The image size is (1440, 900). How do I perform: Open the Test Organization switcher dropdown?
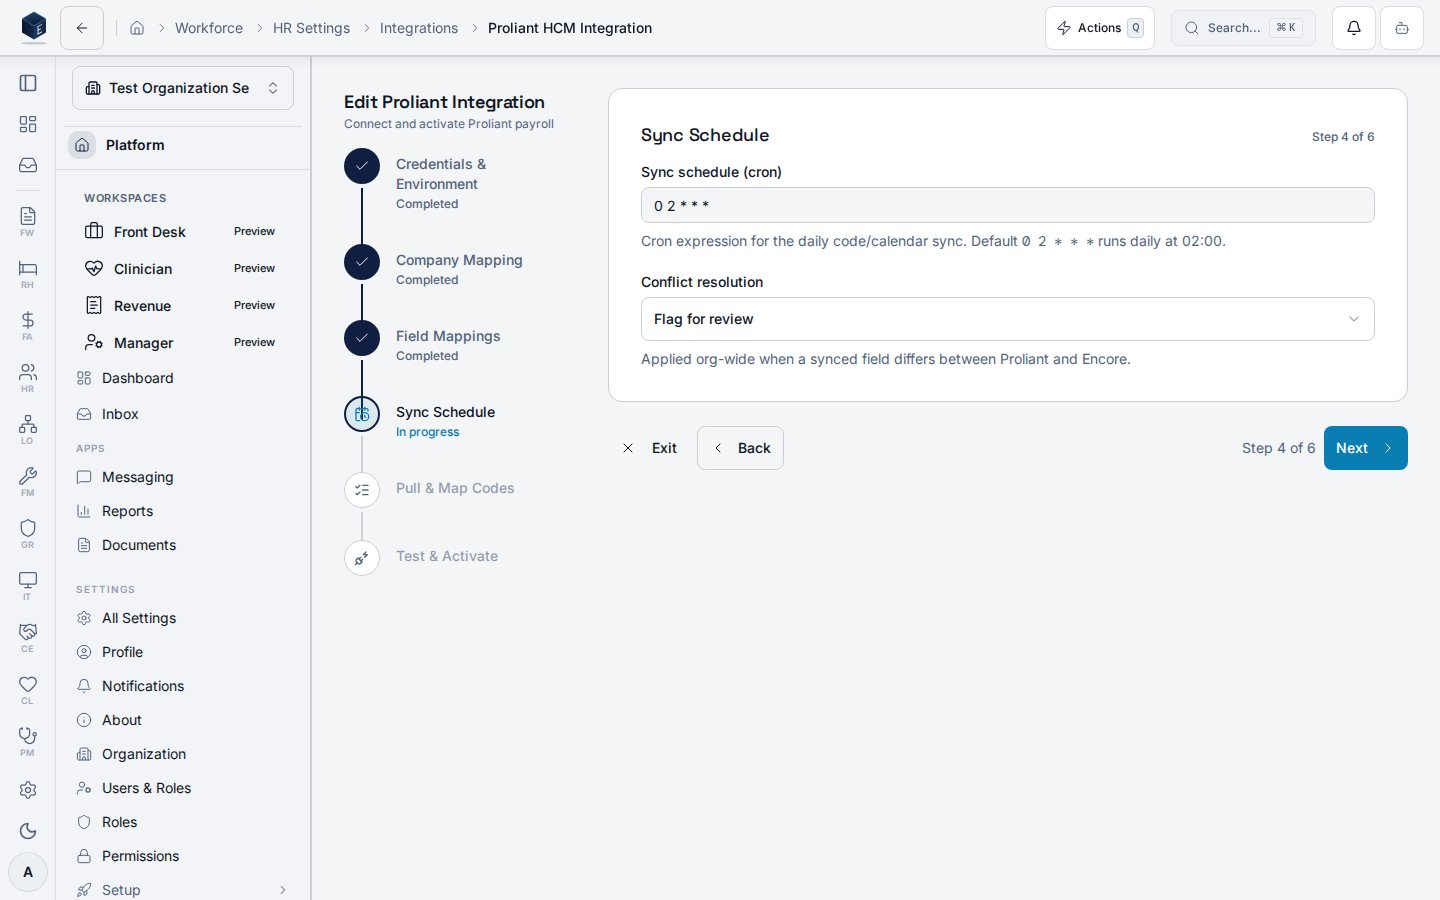(183, 88)
